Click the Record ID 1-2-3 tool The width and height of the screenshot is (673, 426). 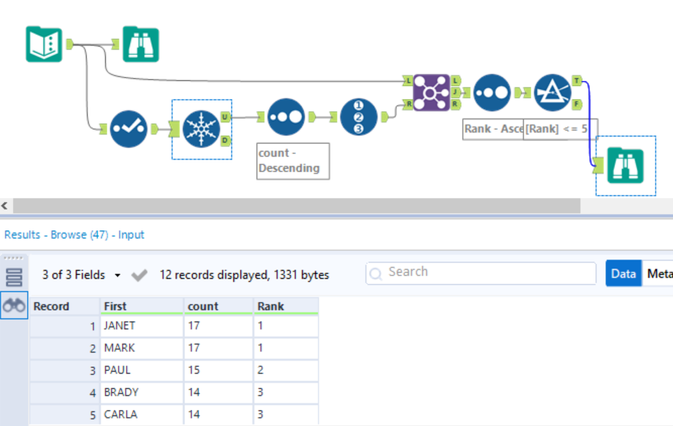[359, 116]
